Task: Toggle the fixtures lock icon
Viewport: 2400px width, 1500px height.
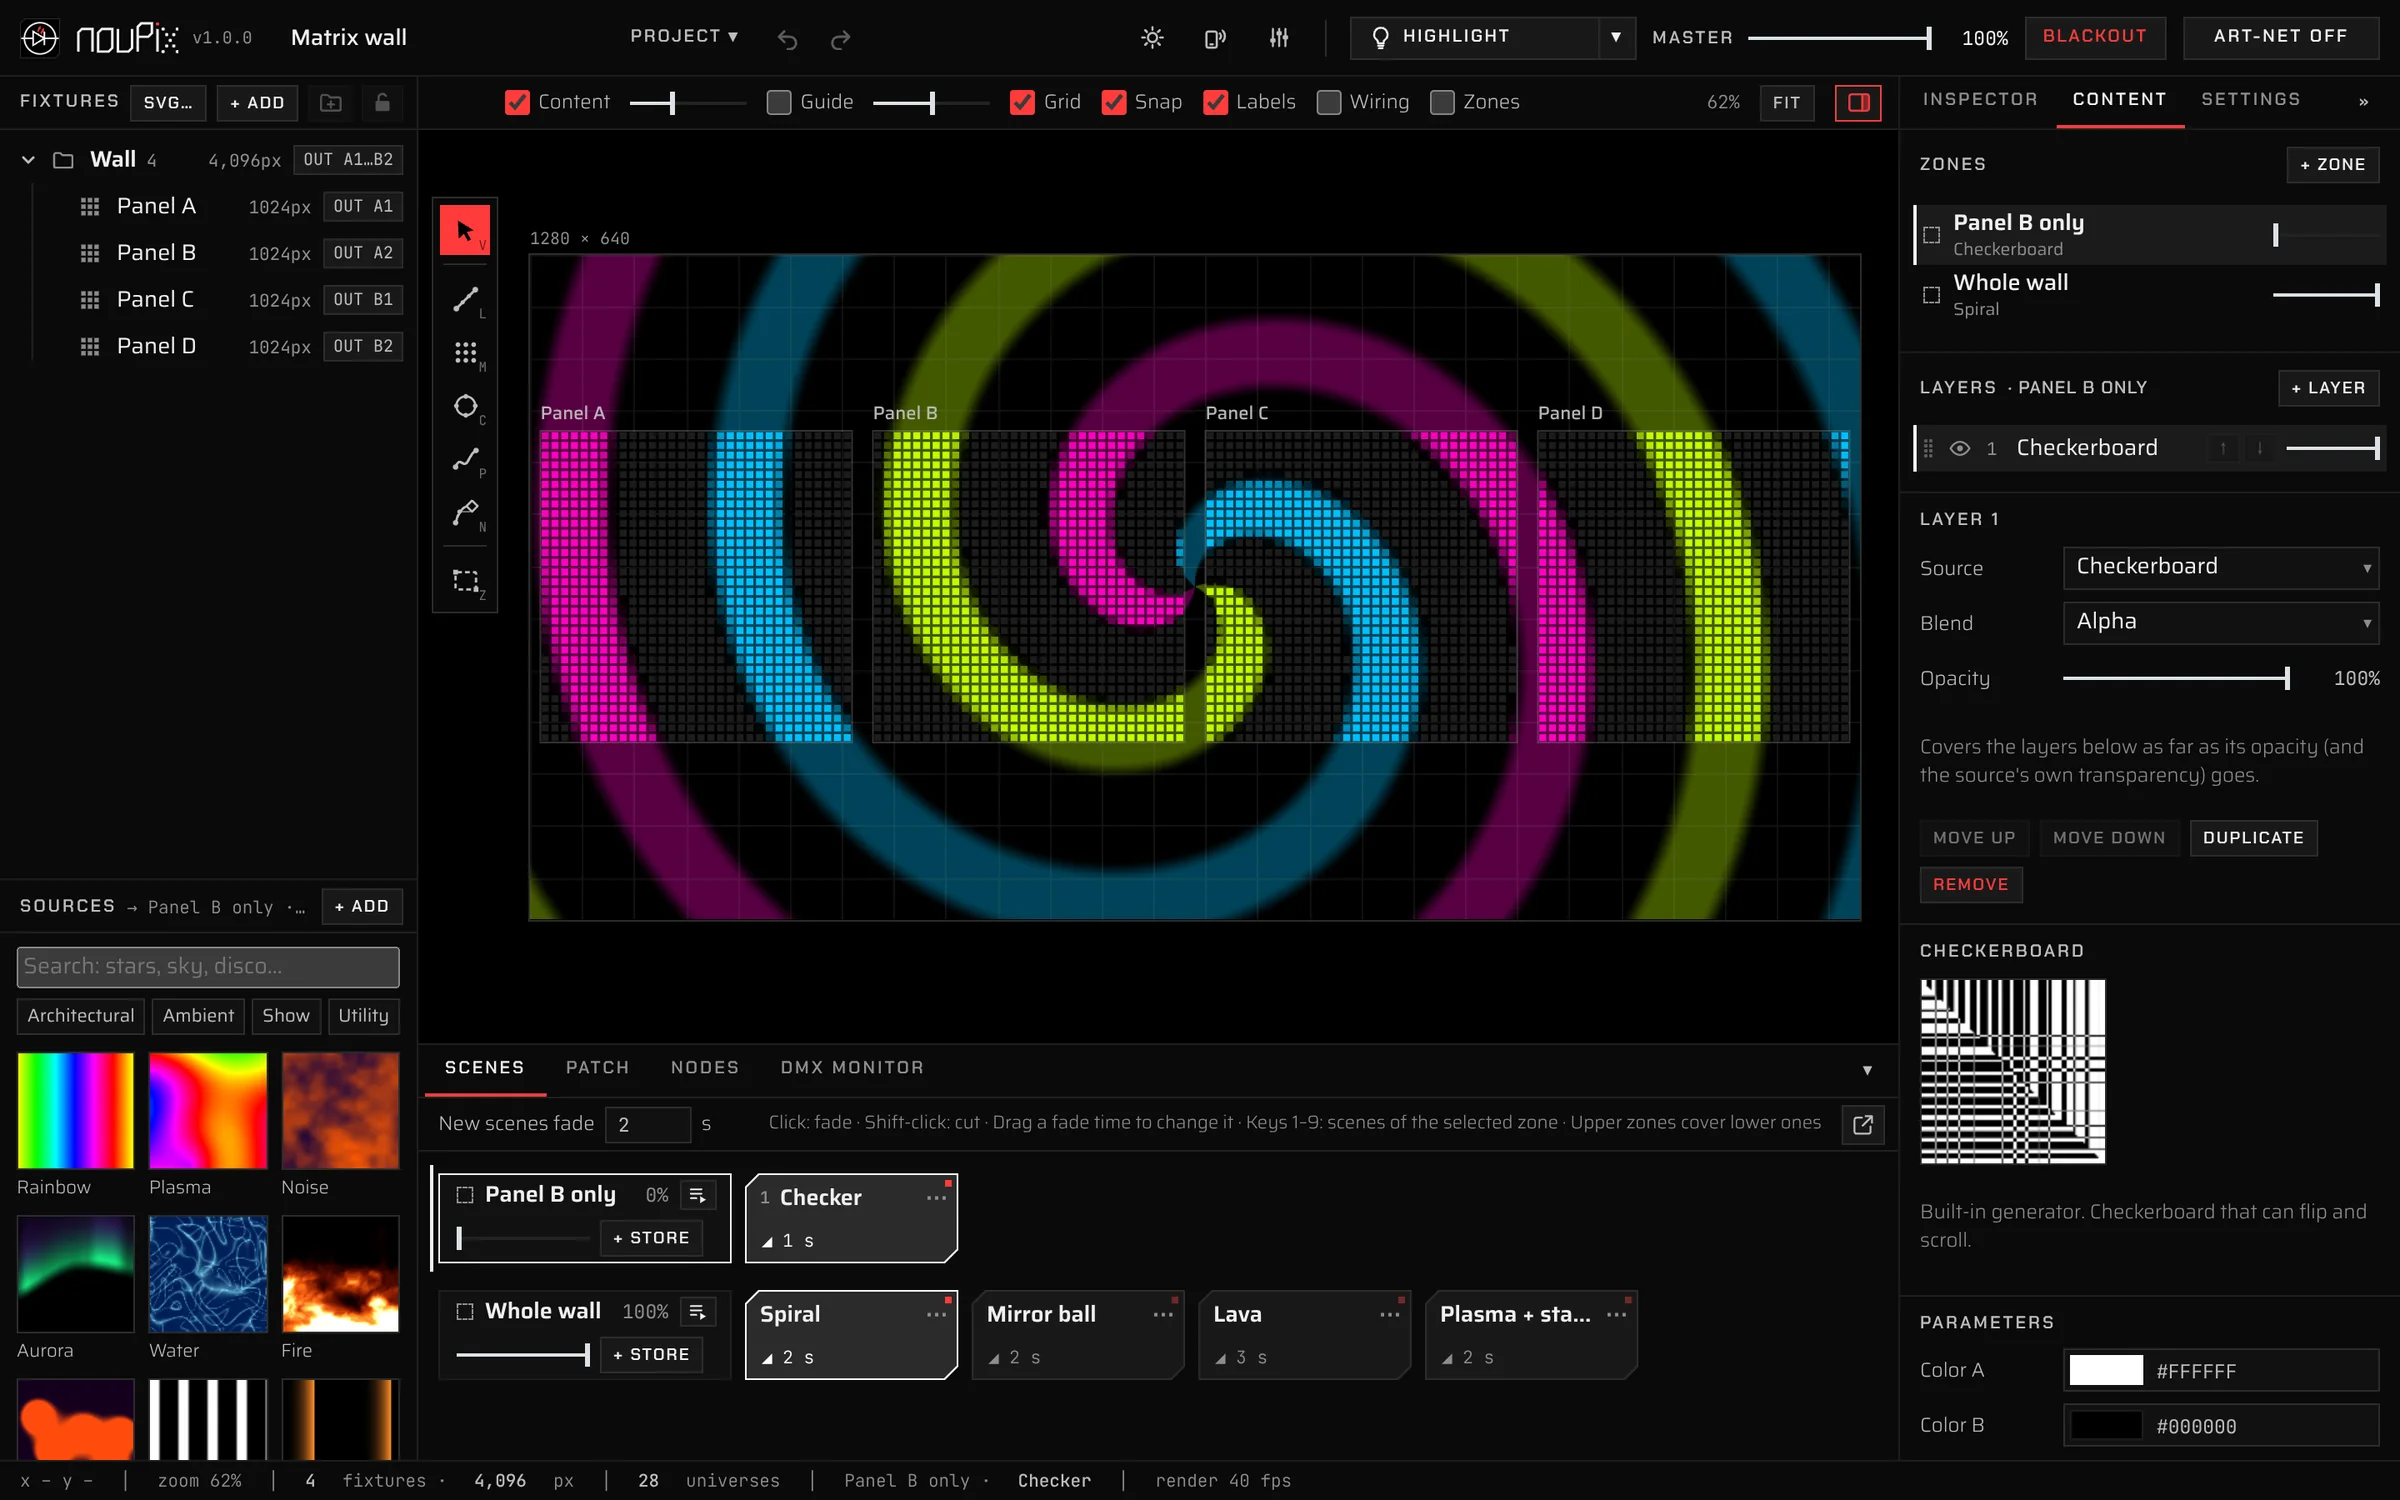Action: [382, 103]
